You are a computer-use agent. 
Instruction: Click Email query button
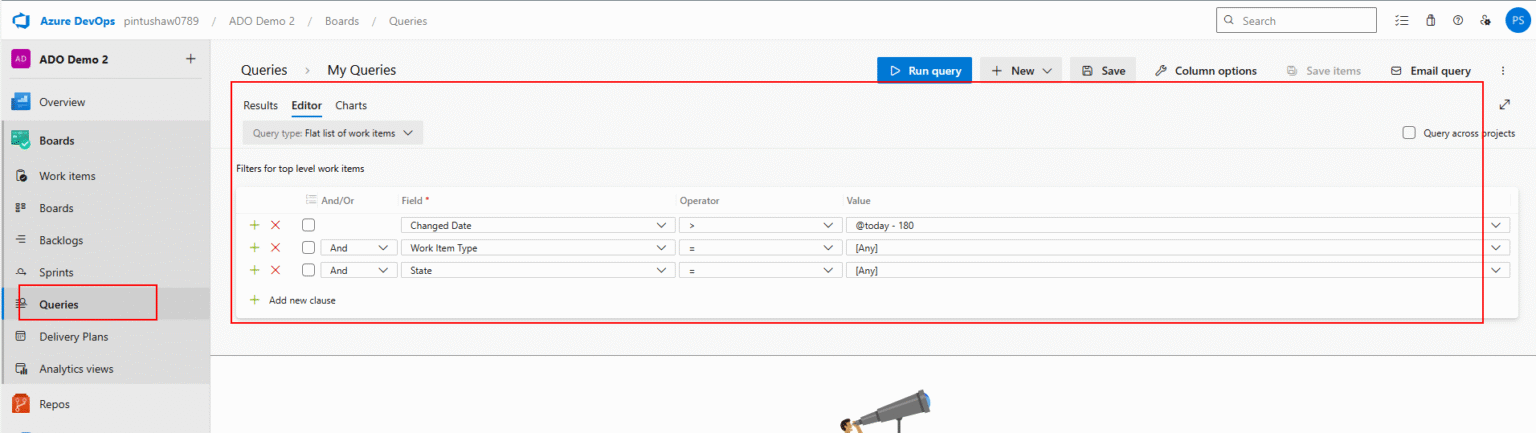tap(1431, 71)
